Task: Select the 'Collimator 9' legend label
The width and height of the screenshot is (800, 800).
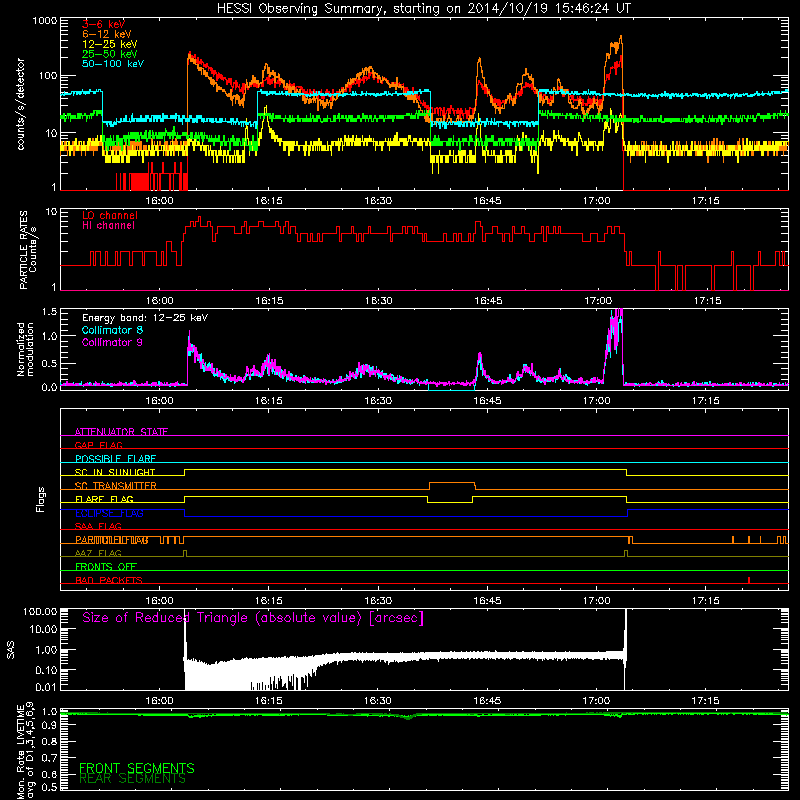Action: pos(112,342)
